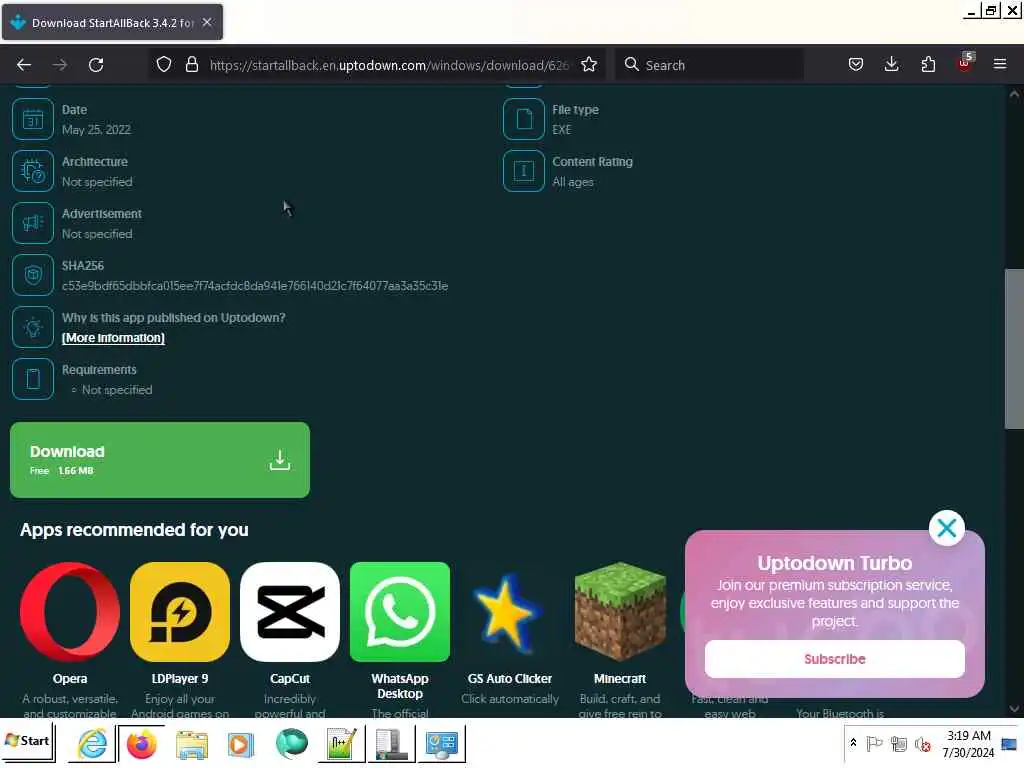Screen dimensions: 1024x768
Task: Open the Start menu
Action: tap(27, 741)
